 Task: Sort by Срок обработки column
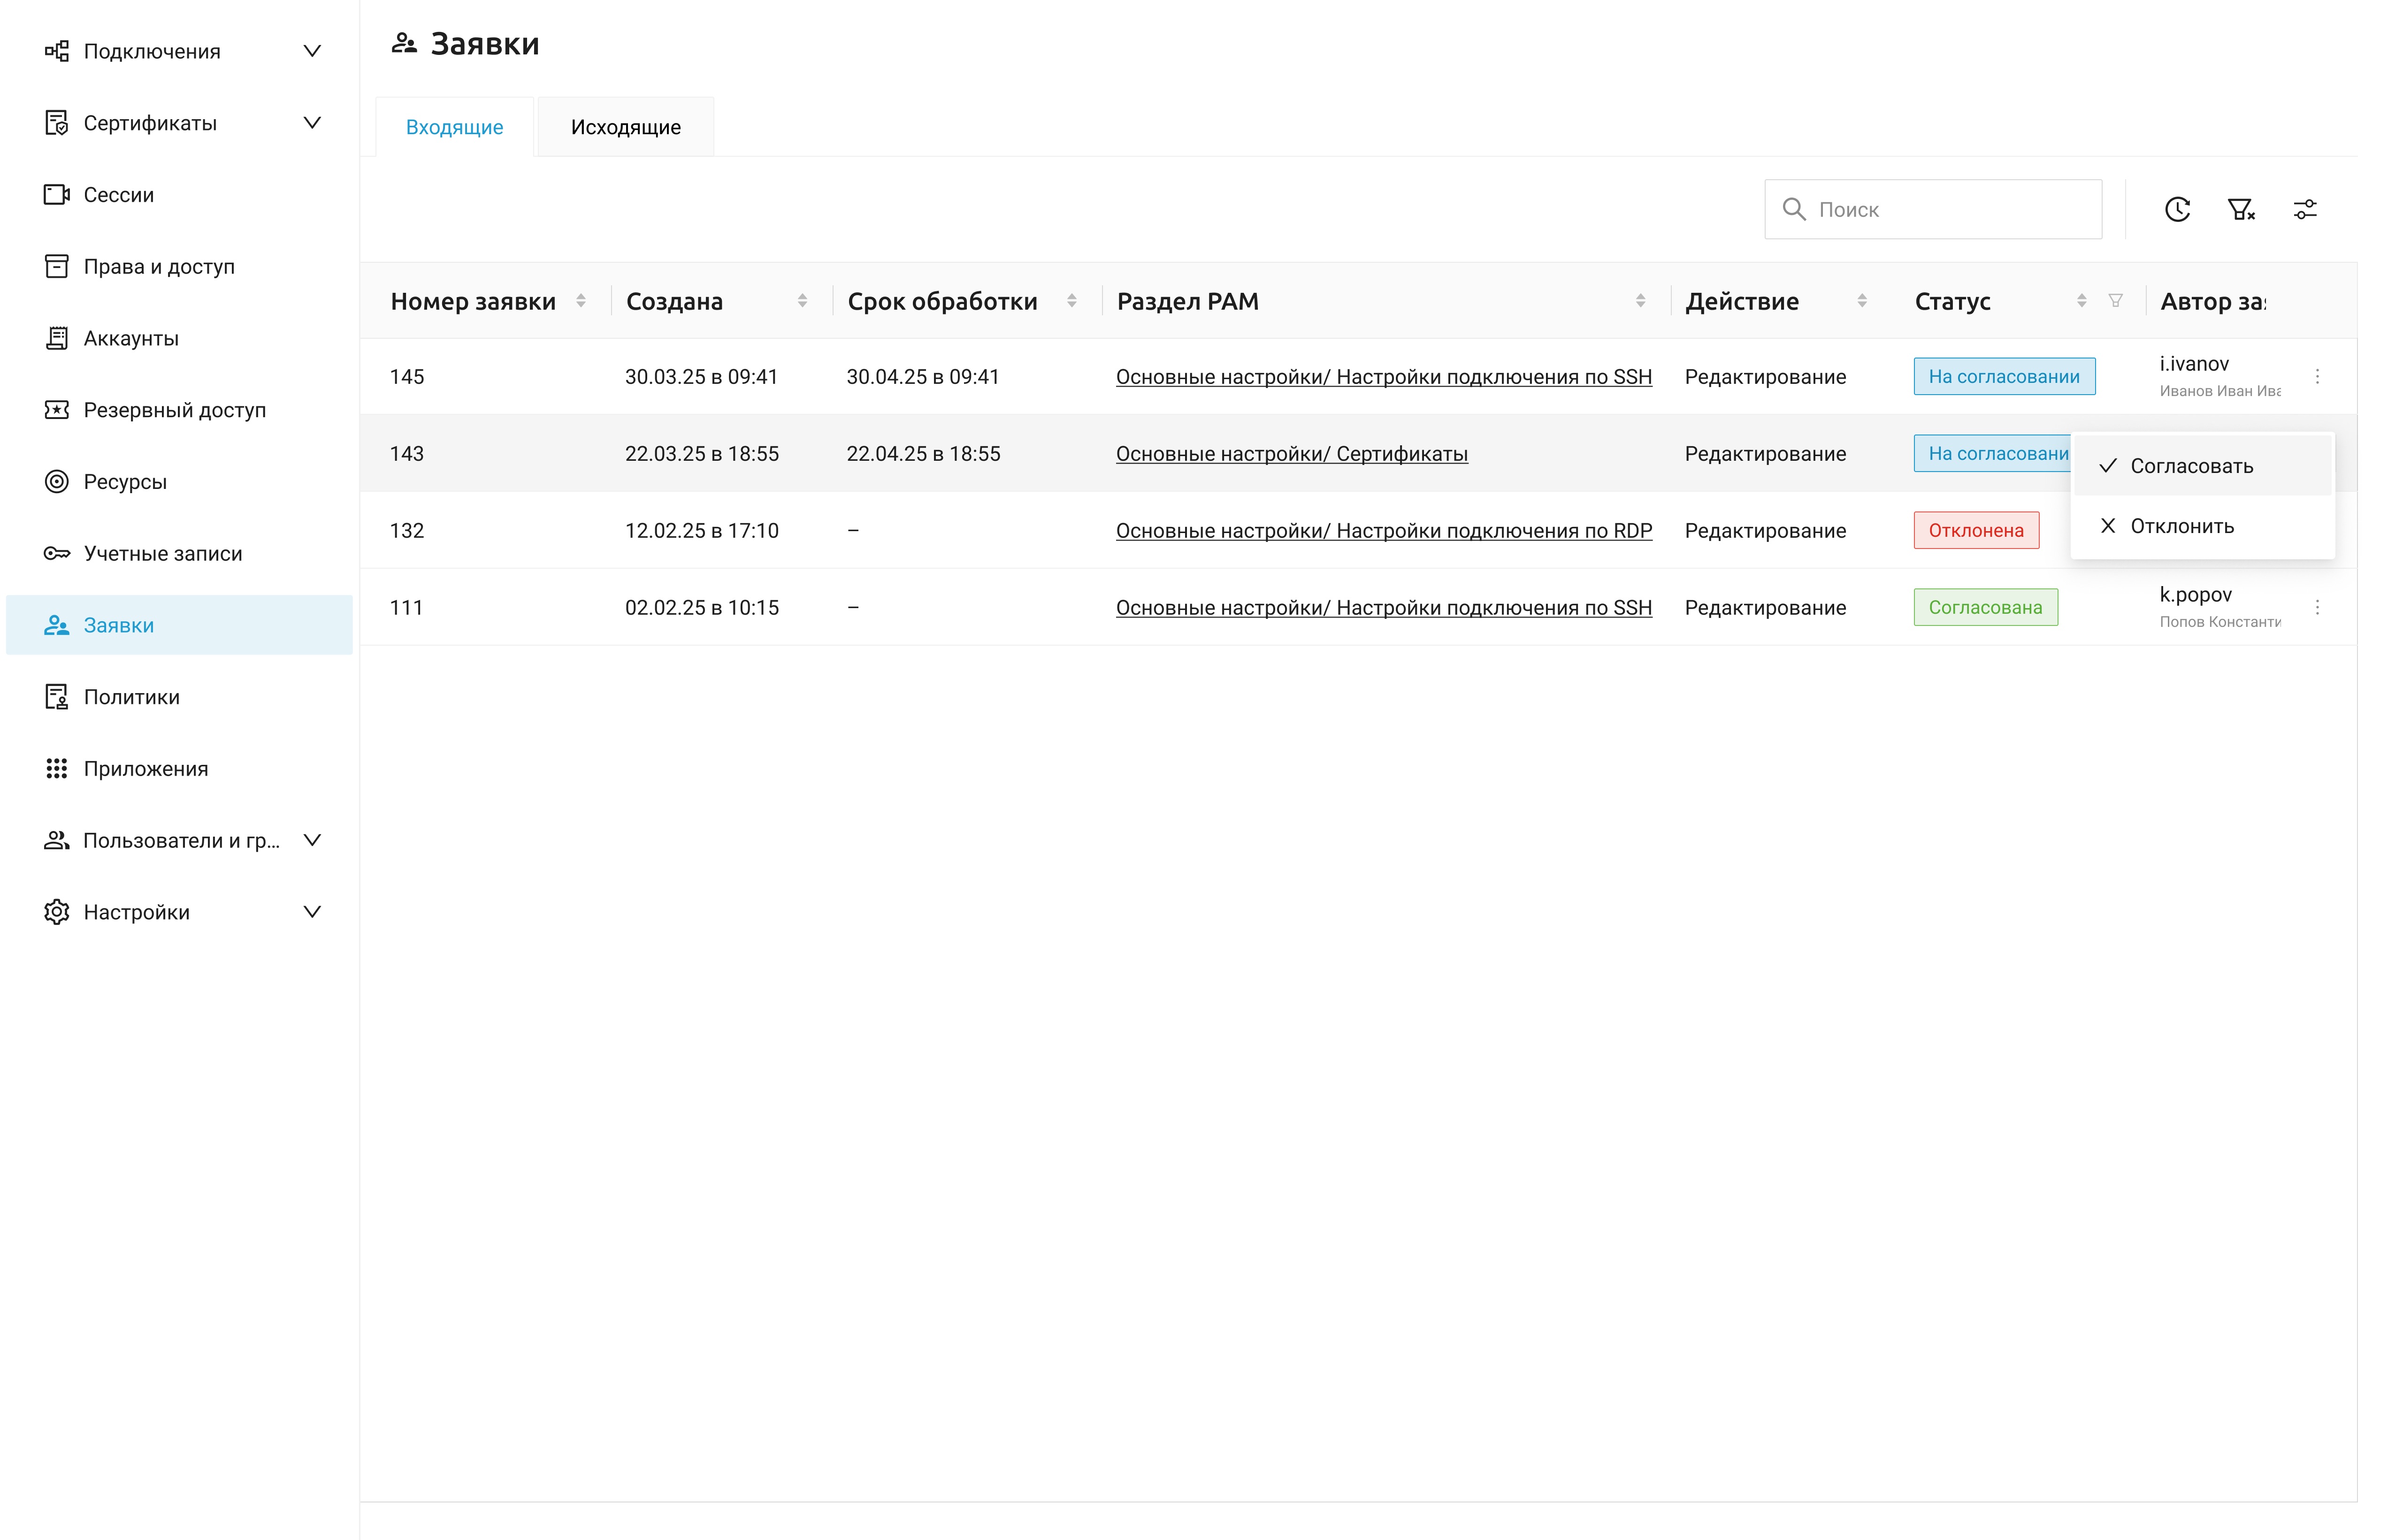click(1071, 301)
